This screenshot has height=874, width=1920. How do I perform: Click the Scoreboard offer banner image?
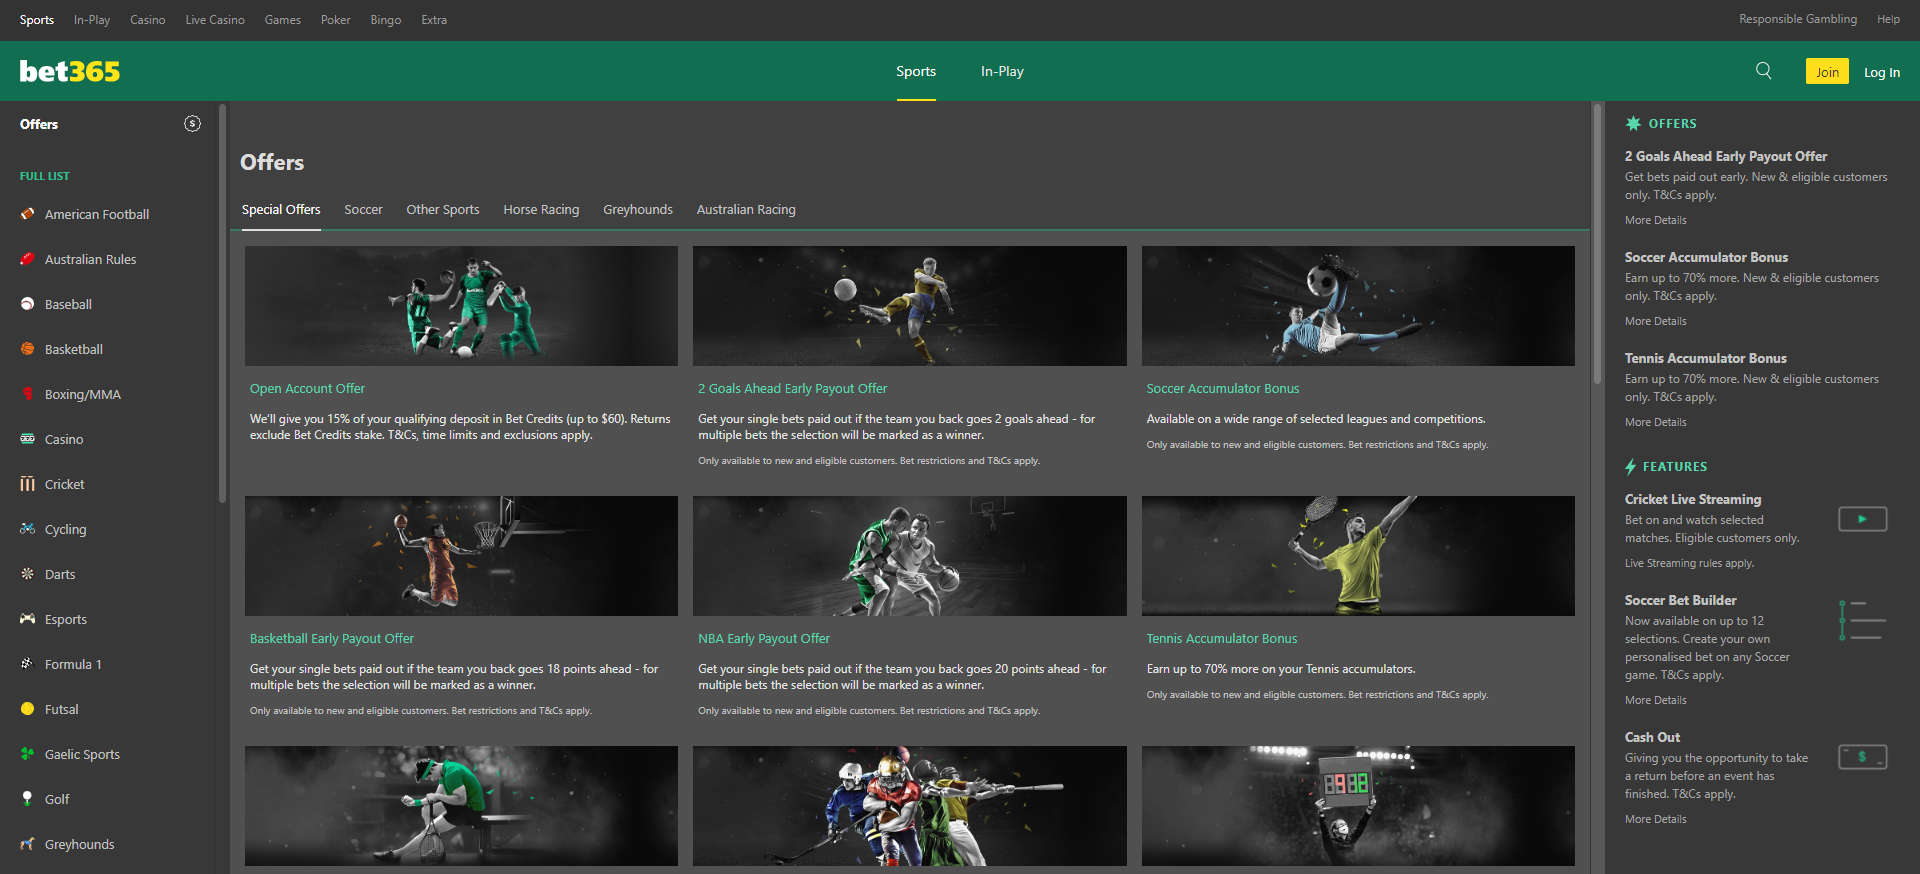(x=1358, y=806)
